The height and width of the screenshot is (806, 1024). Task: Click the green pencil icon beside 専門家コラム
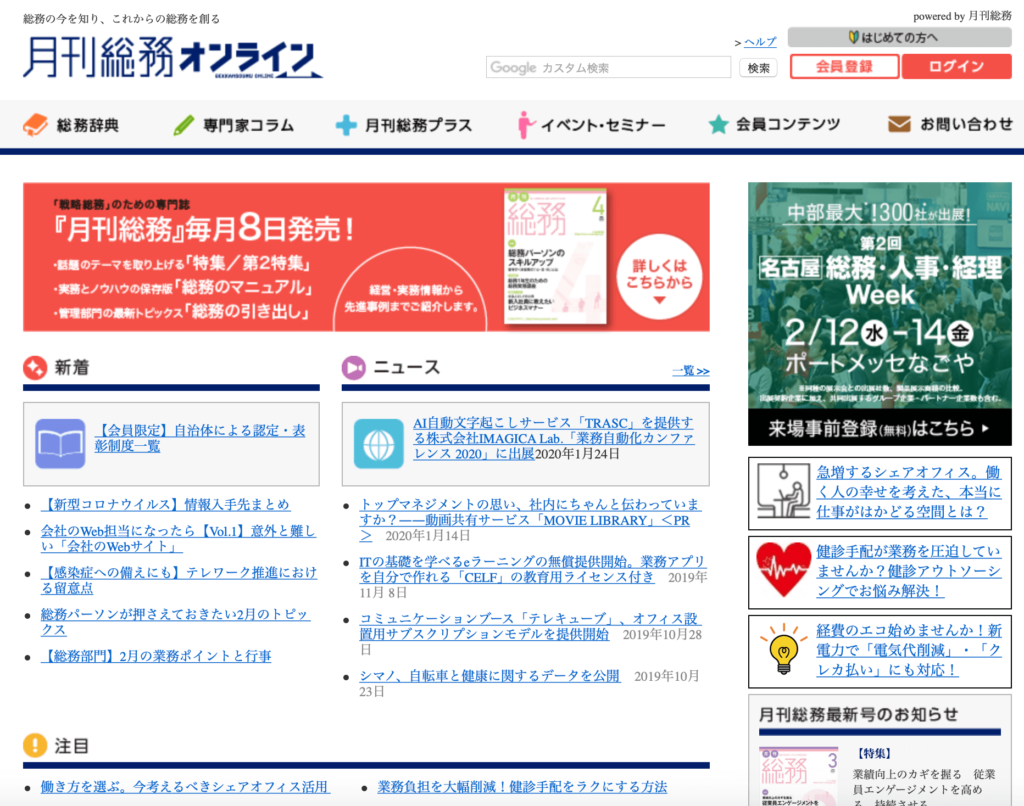(x=184, y=125)
